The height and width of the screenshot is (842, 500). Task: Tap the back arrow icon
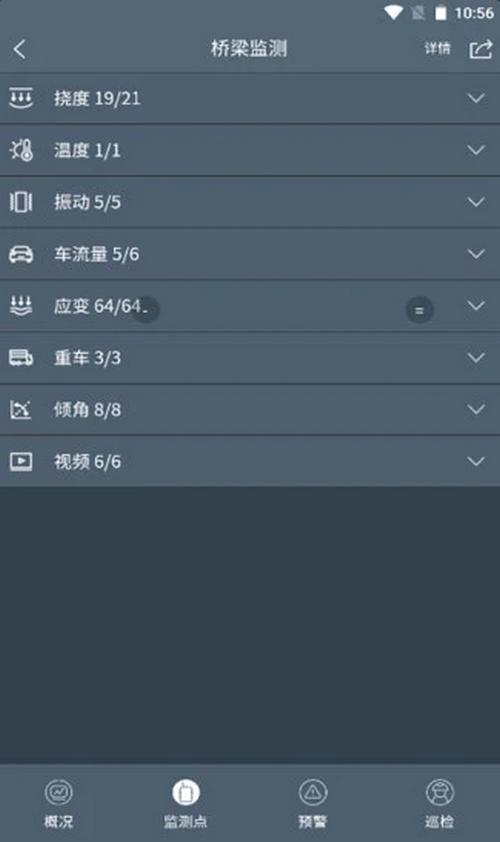coord(20,49)
